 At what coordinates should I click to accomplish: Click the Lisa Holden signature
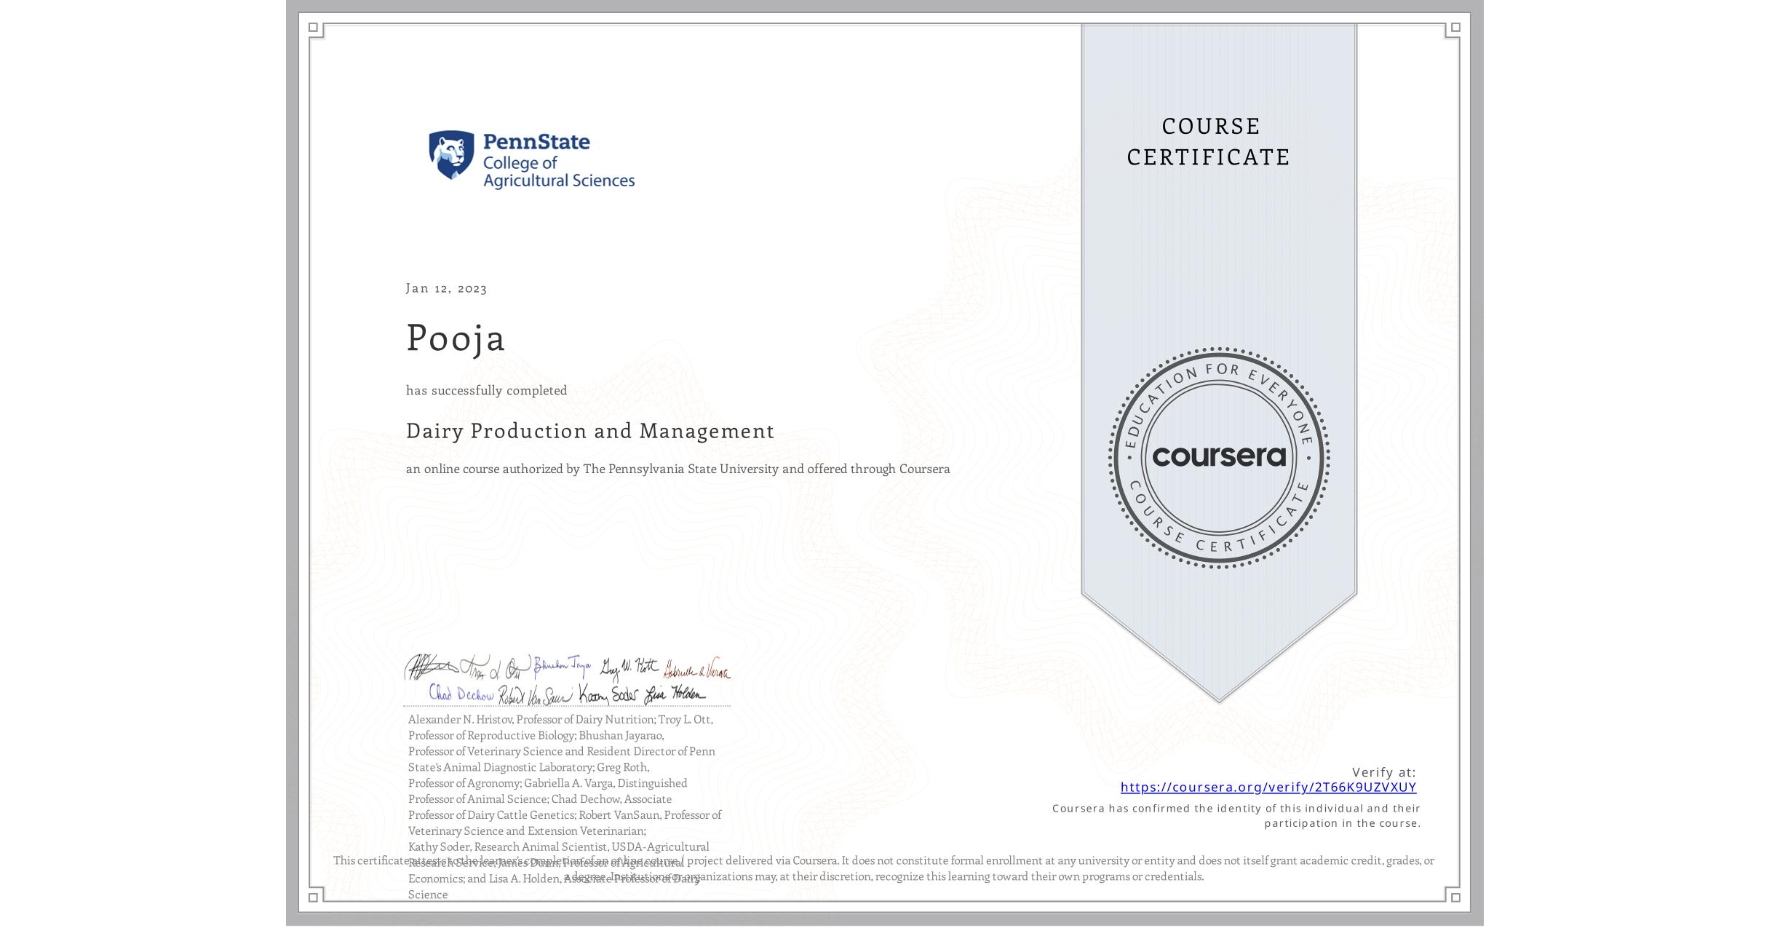tap(675, 693)
